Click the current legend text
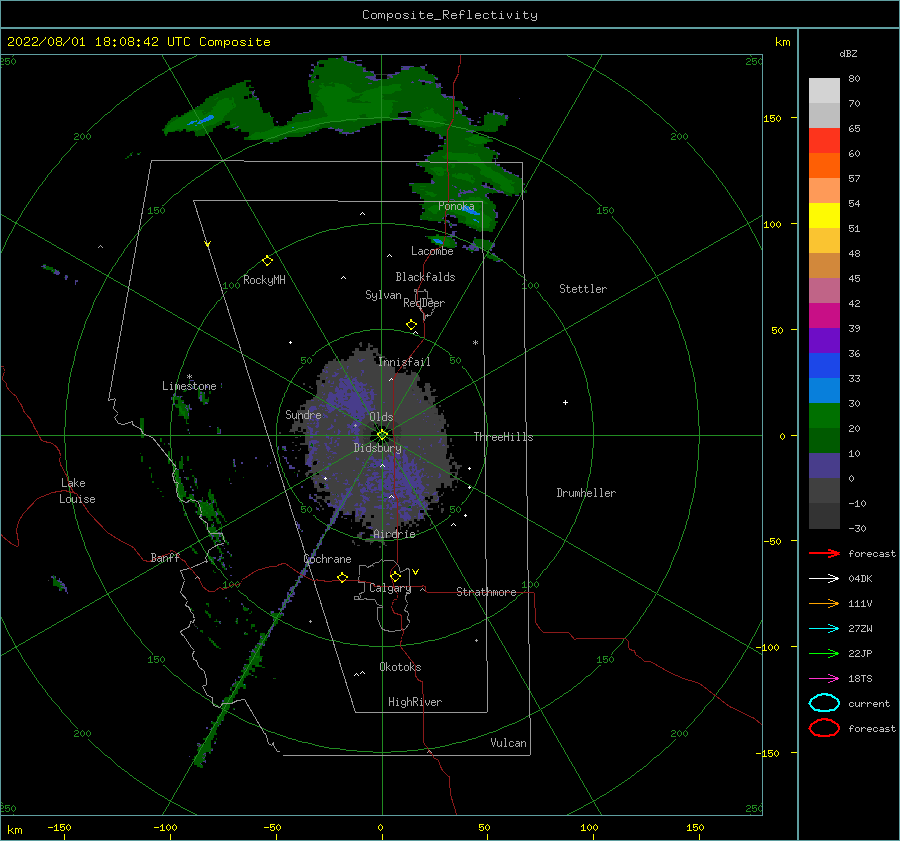The image size is (900, 841). pos(869,703)
